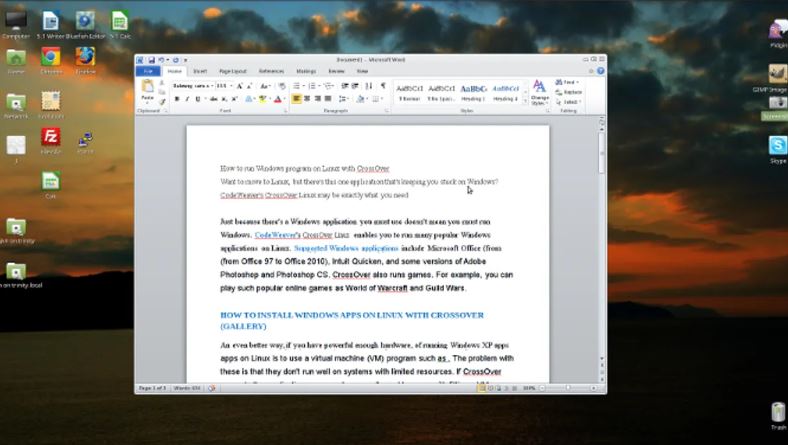
Task: Click the Supported Windows applications hyperlink
Action: 346,248
